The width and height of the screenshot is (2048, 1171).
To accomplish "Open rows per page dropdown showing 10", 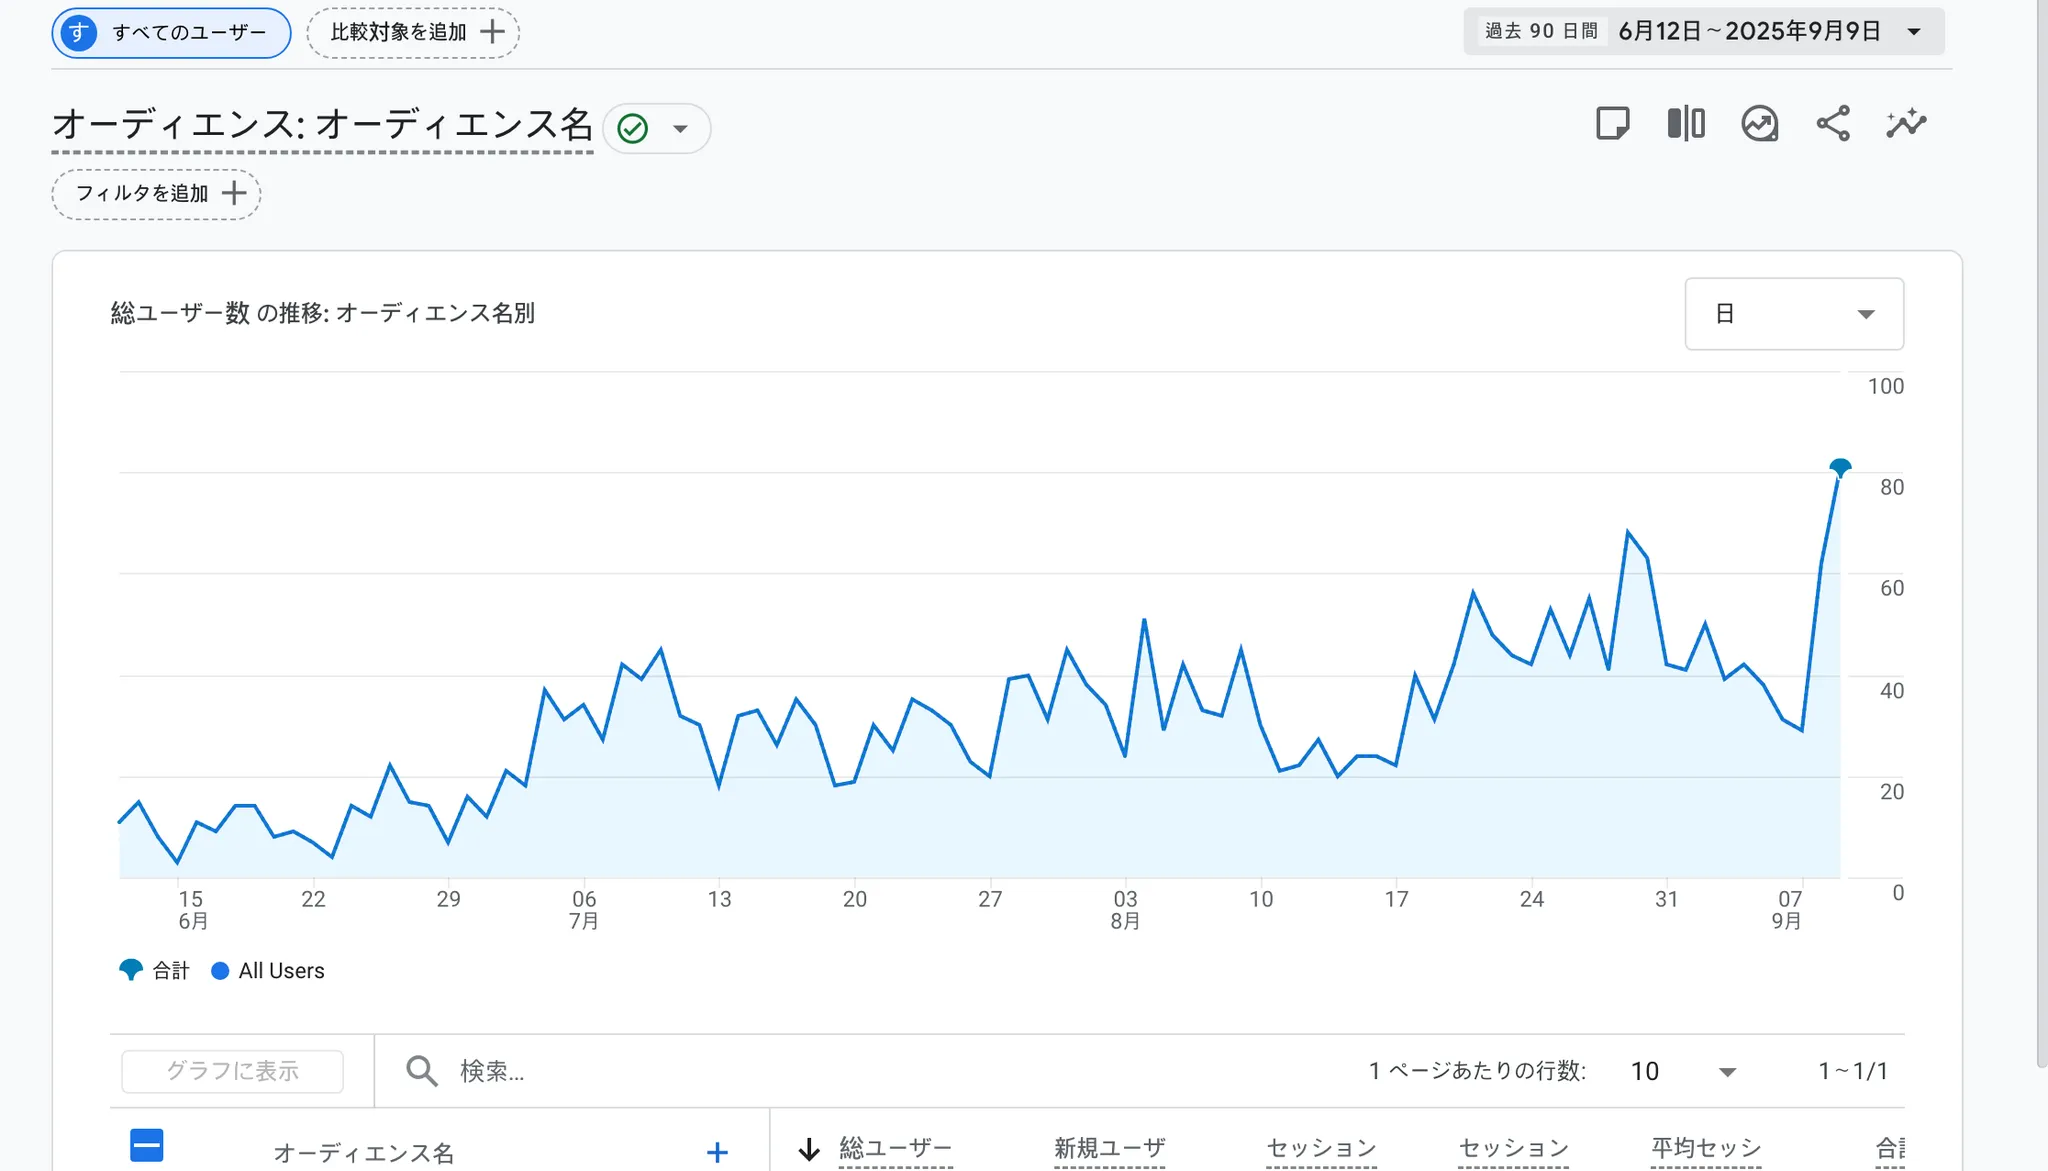I will coord(1684,1071).
